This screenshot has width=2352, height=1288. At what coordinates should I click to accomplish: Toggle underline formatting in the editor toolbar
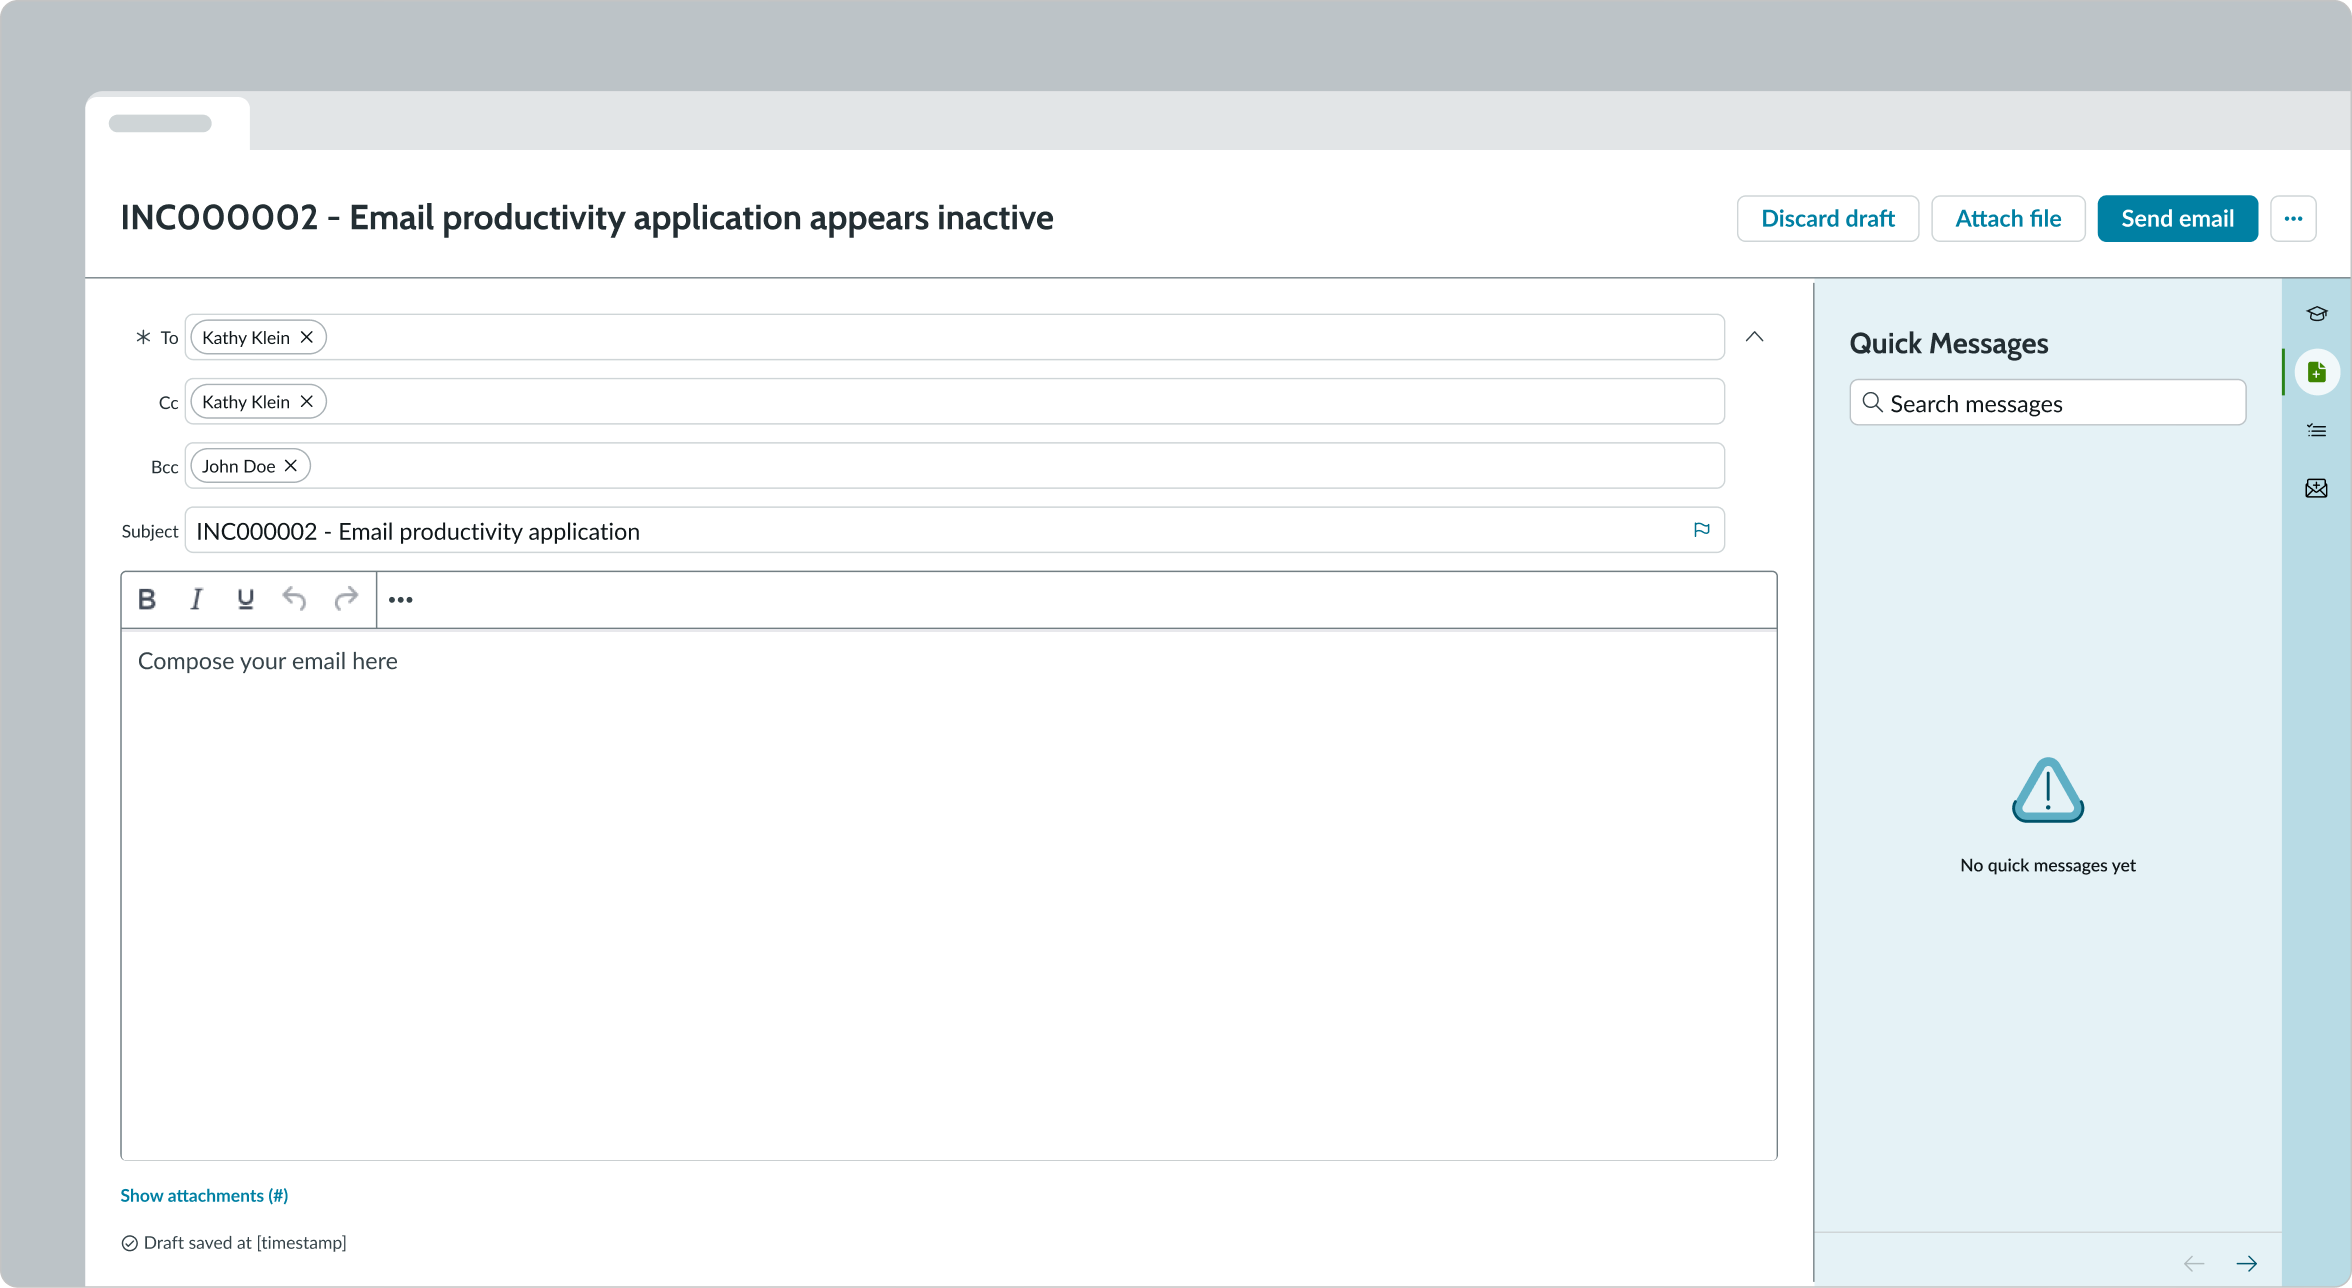pyautogui.click(x=245, y=599)
